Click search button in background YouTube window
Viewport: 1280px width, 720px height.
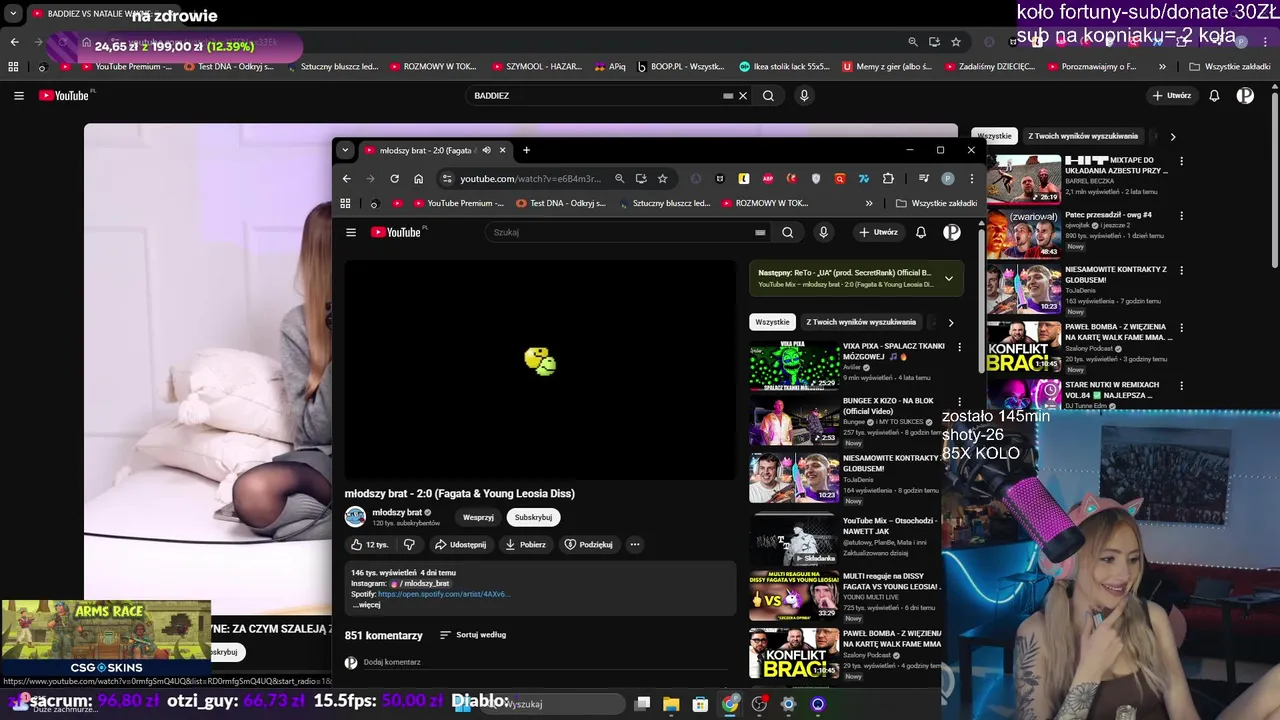tap(768, 96)
